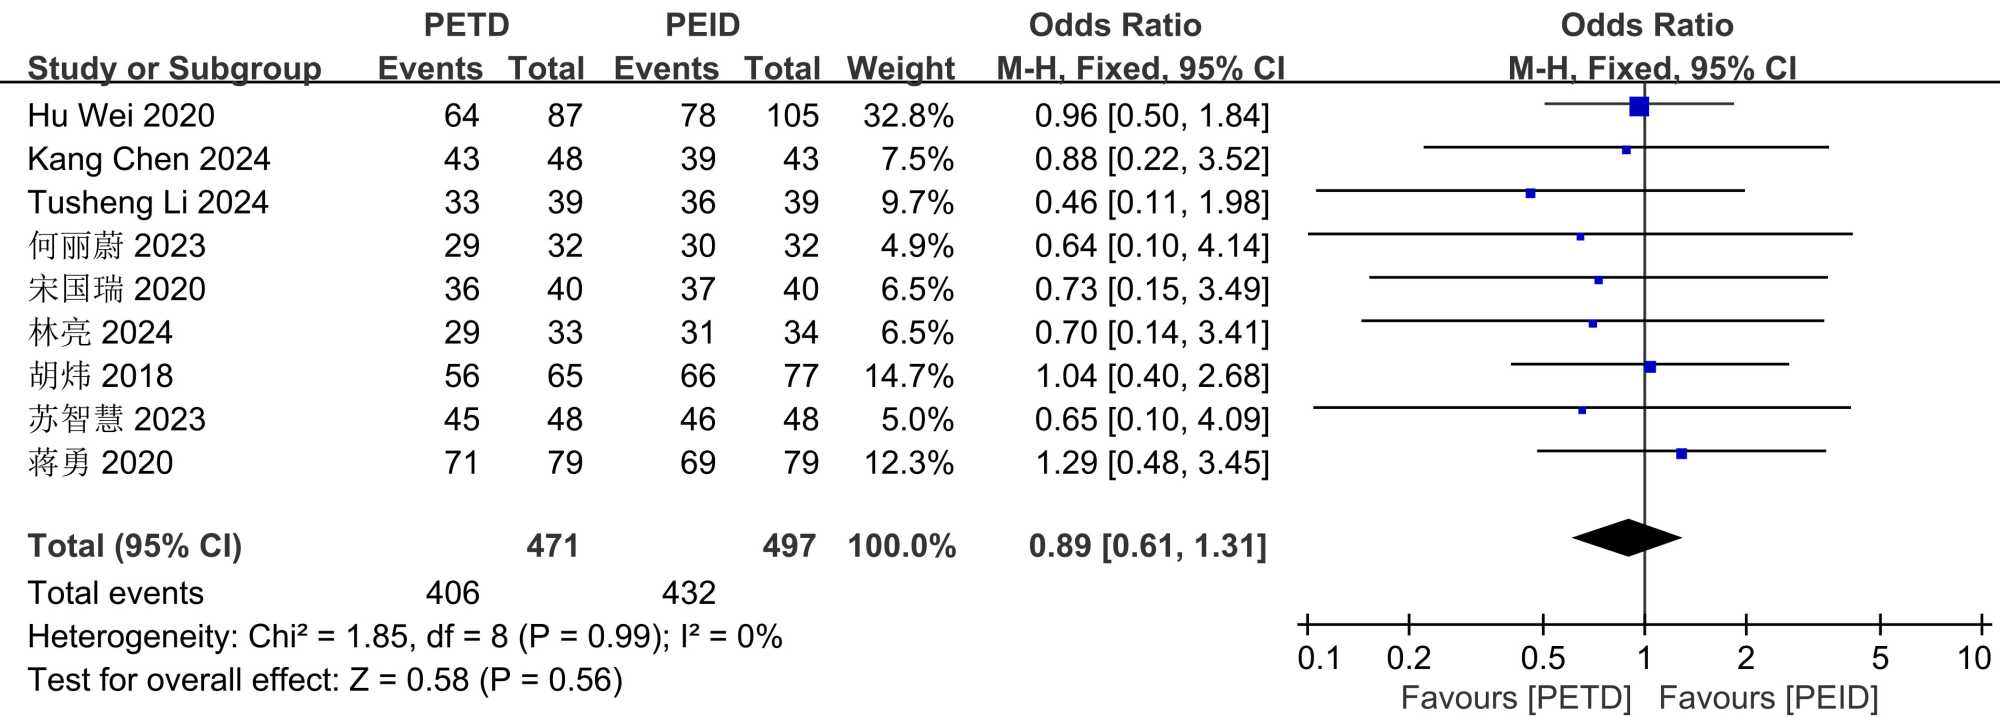Click the Study or Subgroup column header
This screenshot has width=2000, height=722.
pos(174,68)
